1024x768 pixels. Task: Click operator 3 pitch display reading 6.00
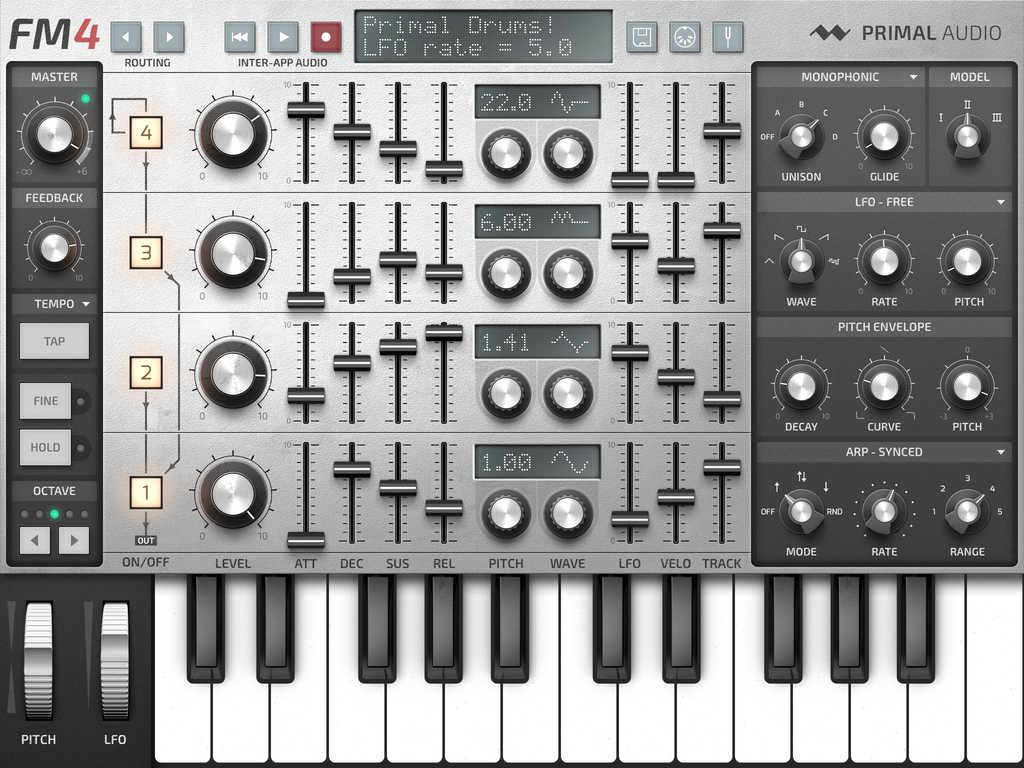(537, 222)
